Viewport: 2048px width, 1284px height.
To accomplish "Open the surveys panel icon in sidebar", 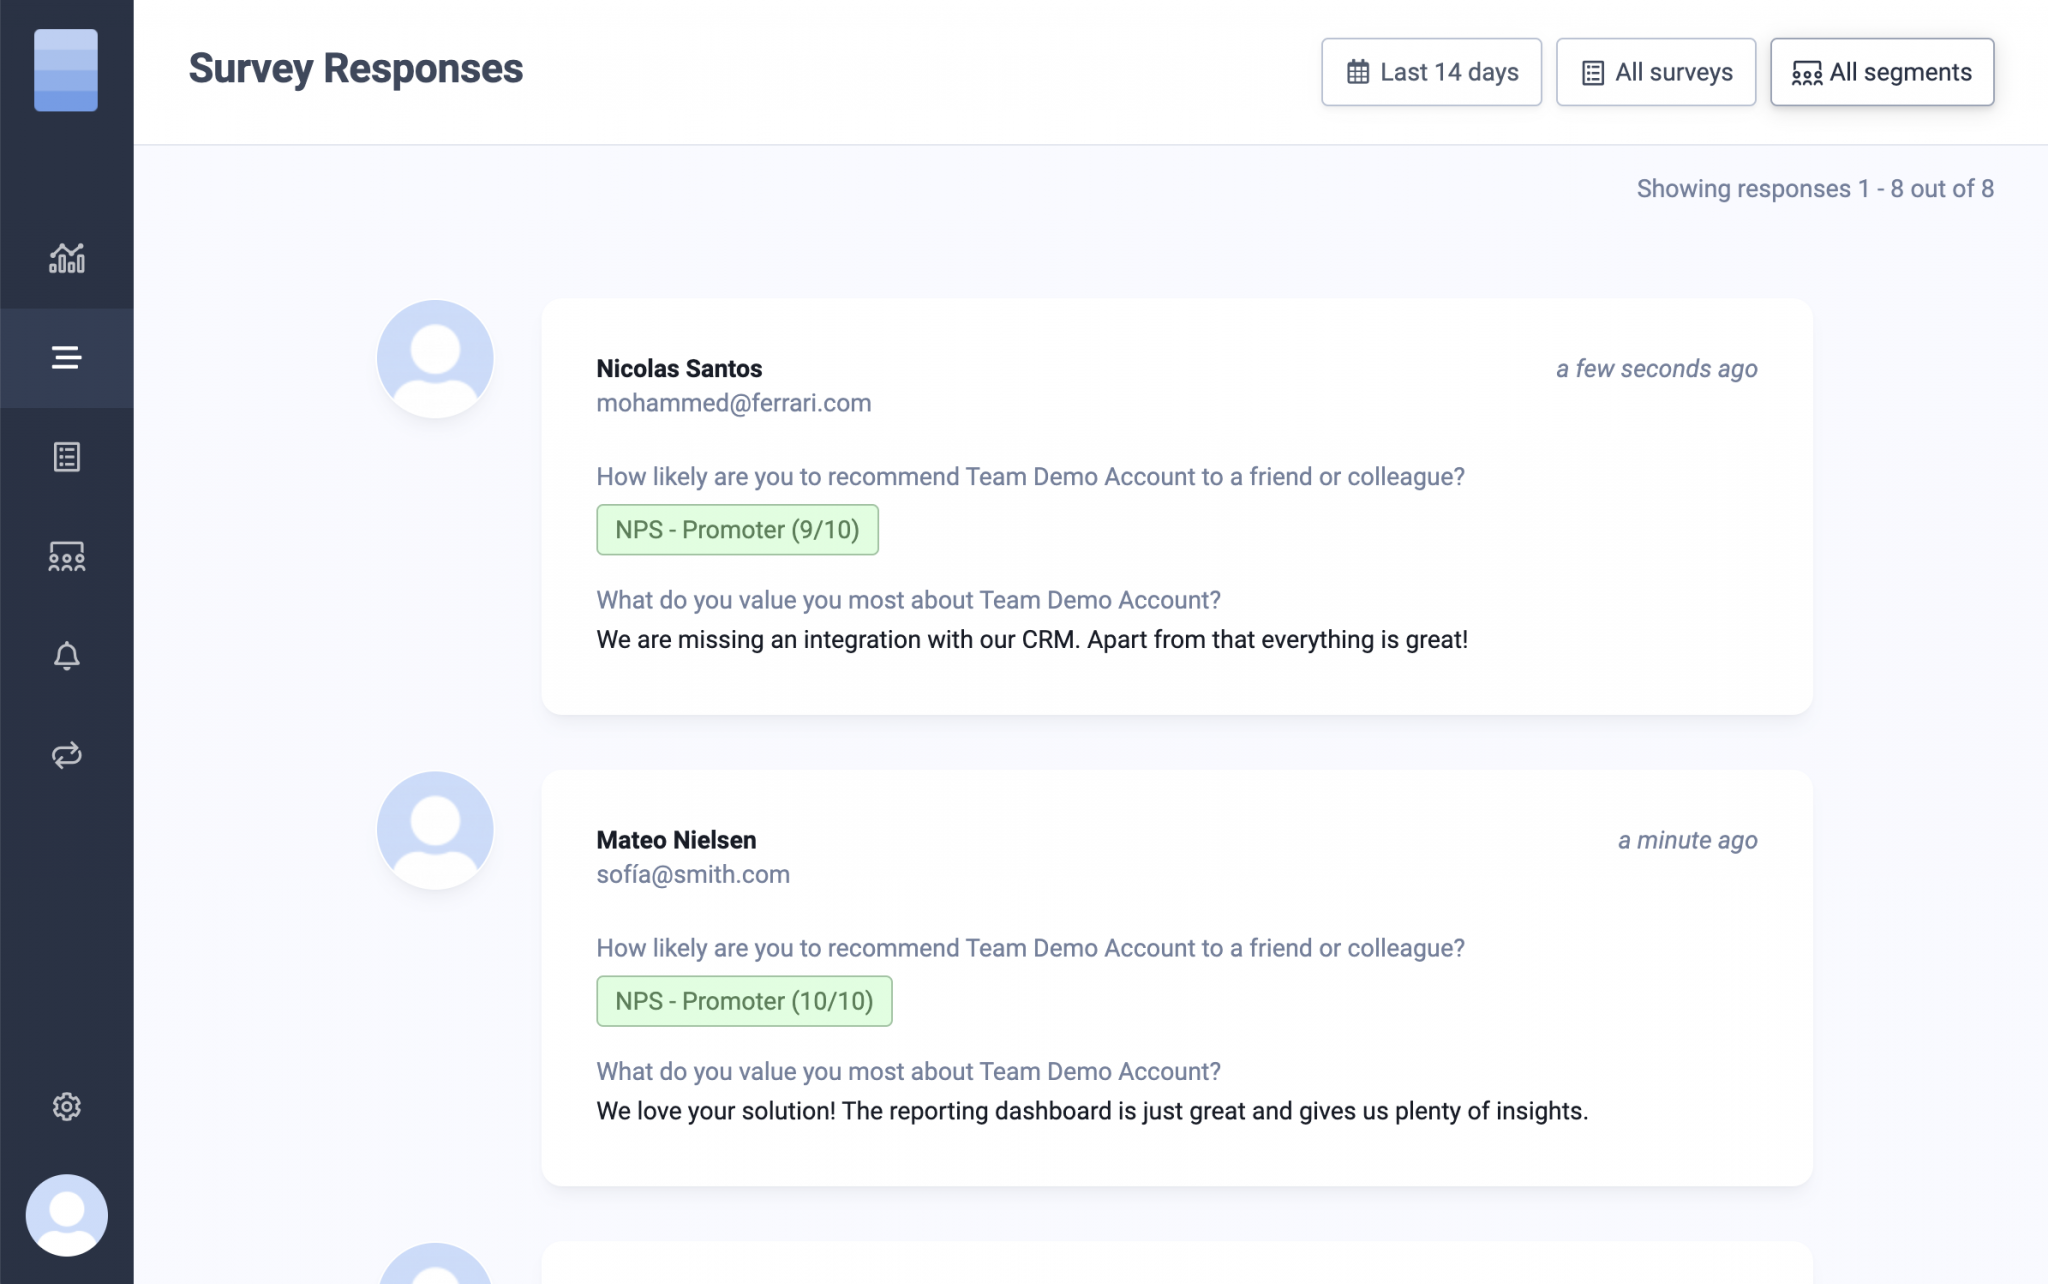I will tap(66, 457).
